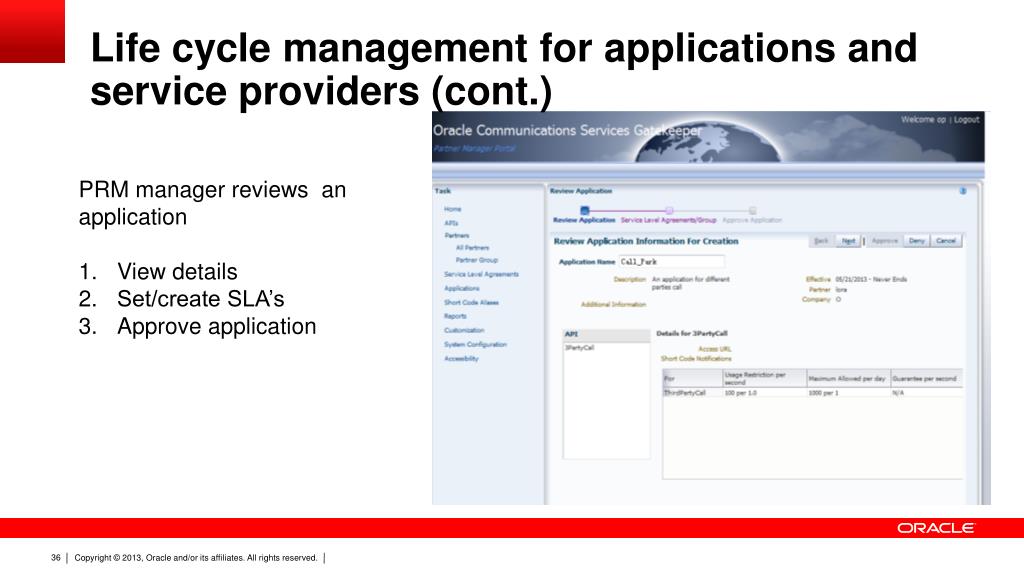Viewport: 1024px width, 576px height.
Task: Open Accessibility in the Task menu
Action: 461,359
